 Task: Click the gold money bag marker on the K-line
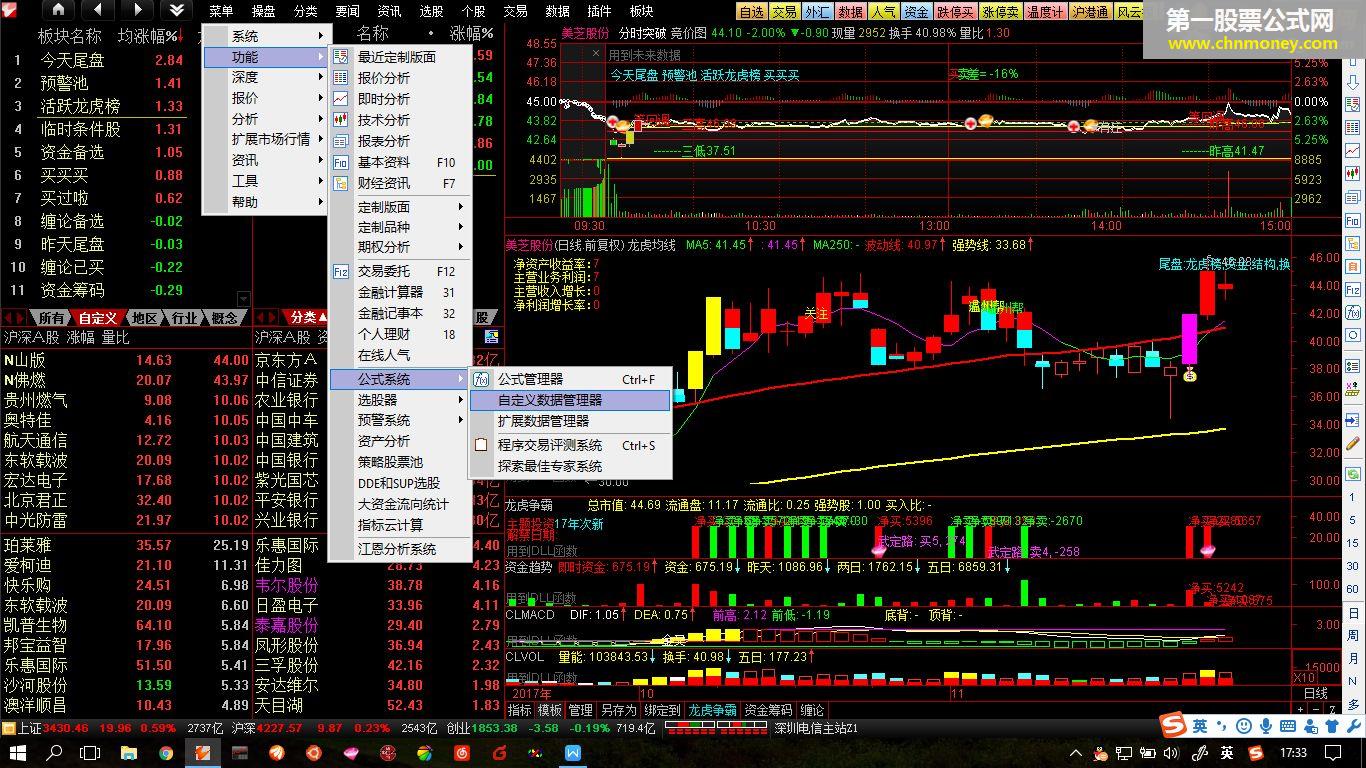pyautogui.click(x=1191, y=376)
